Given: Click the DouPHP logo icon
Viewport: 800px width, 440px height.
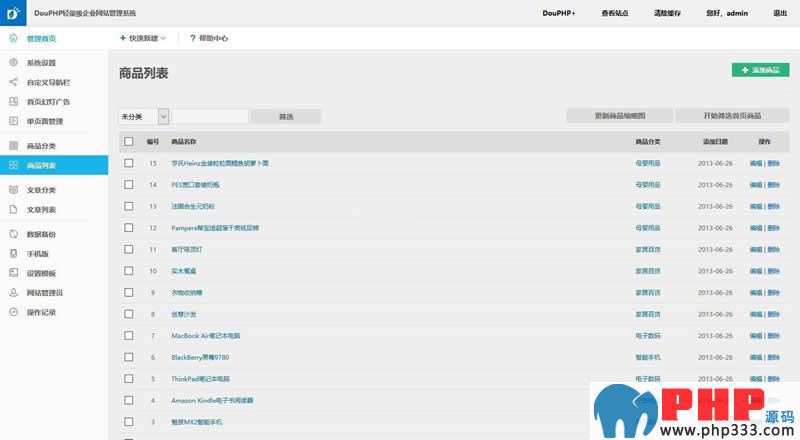Looking at the screenshot, I should point(13,13).
